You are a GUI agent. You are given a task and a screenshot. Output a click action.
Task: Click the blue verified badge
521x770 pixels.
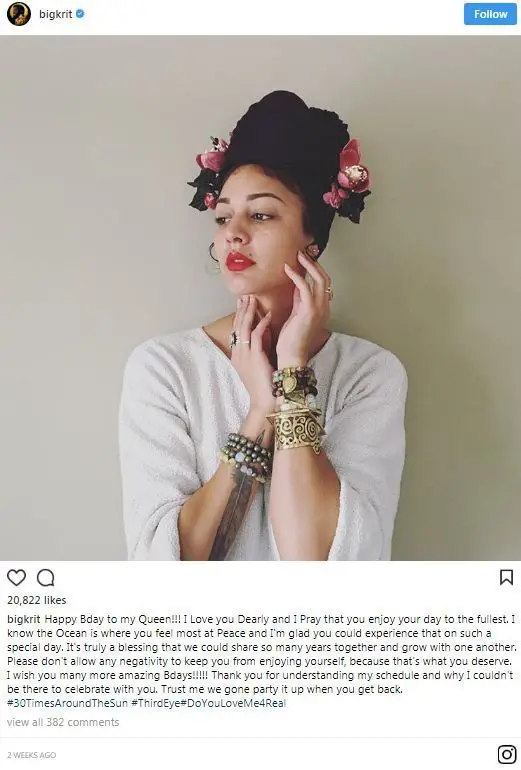(80, 14)
